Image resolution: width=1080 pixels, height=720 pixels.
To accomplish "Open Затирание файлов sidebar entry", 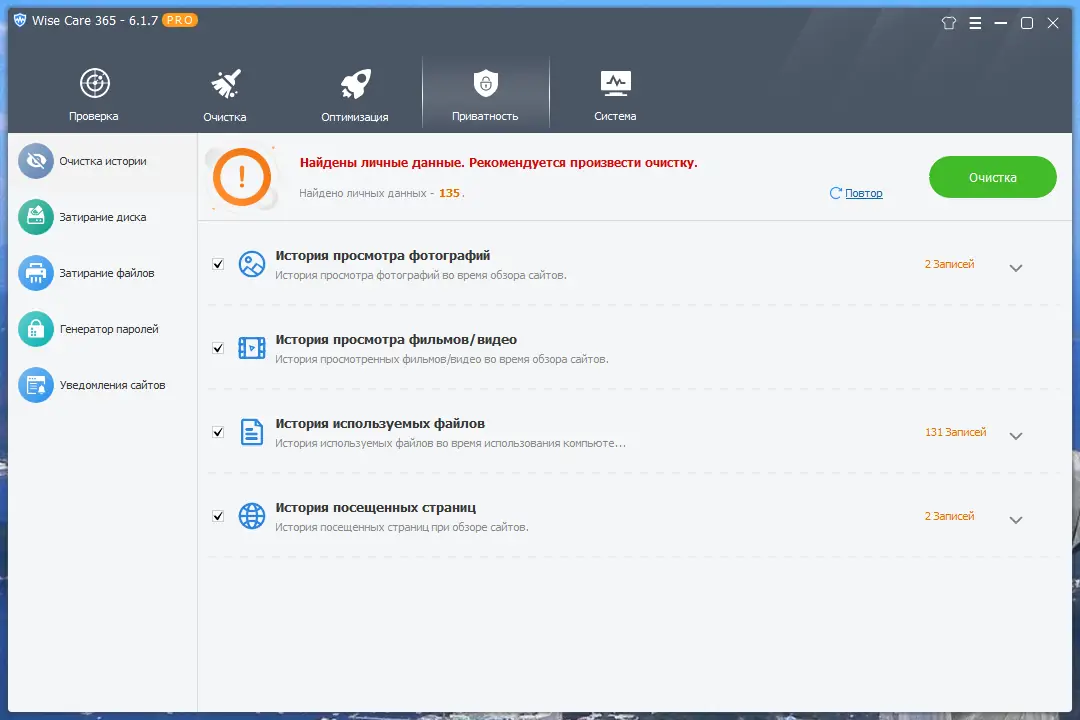I will [x=103, y=273].
